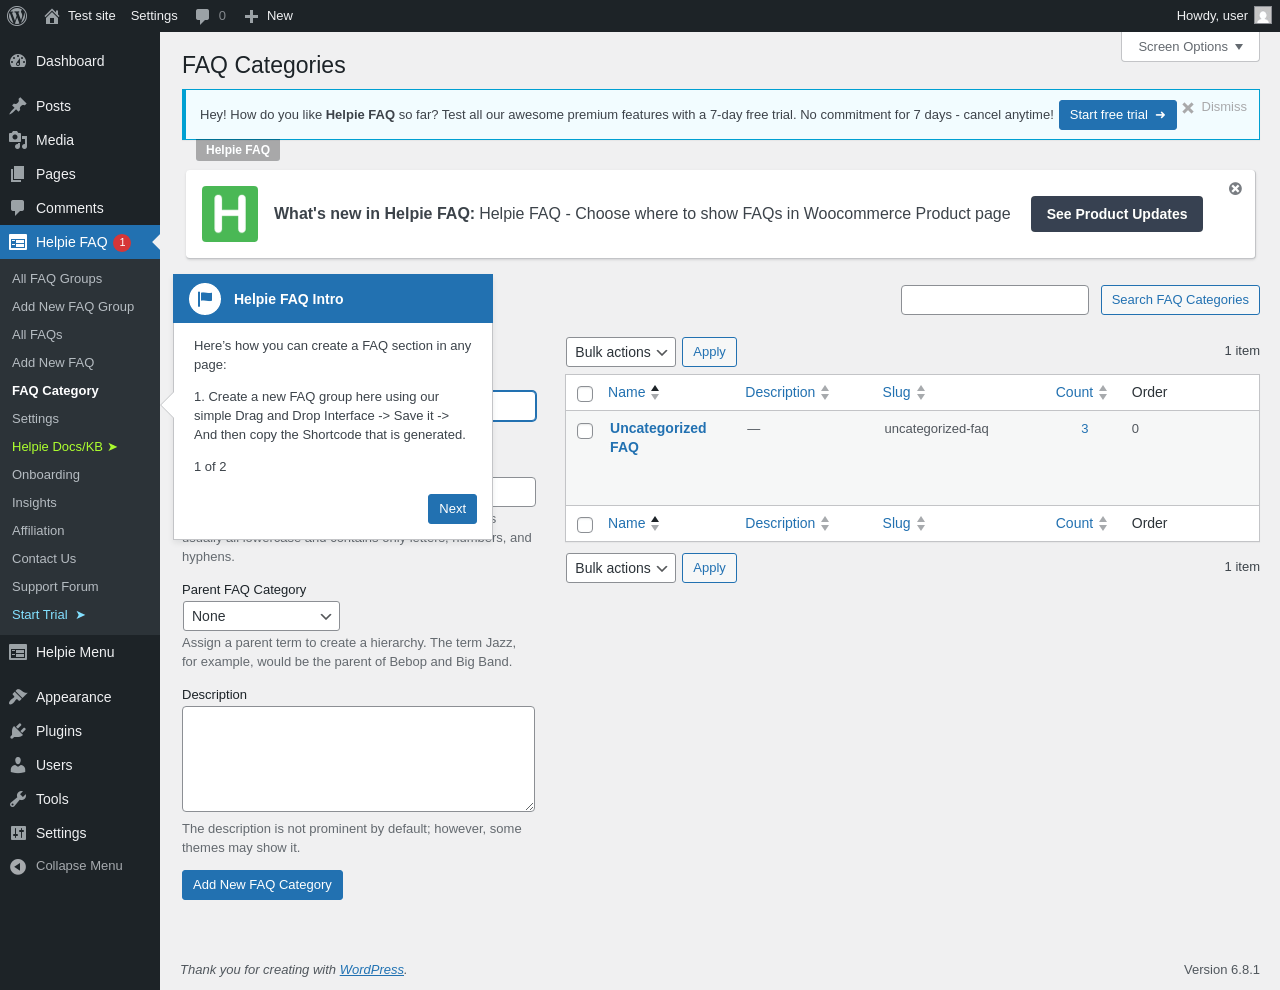Open the Support Forum submenu item
The image size is (1280, 990).
point(55,587)
